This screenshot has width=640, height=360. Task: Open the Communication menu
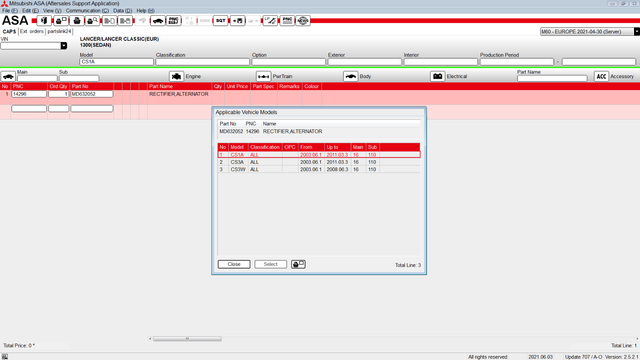click(87, 11)
